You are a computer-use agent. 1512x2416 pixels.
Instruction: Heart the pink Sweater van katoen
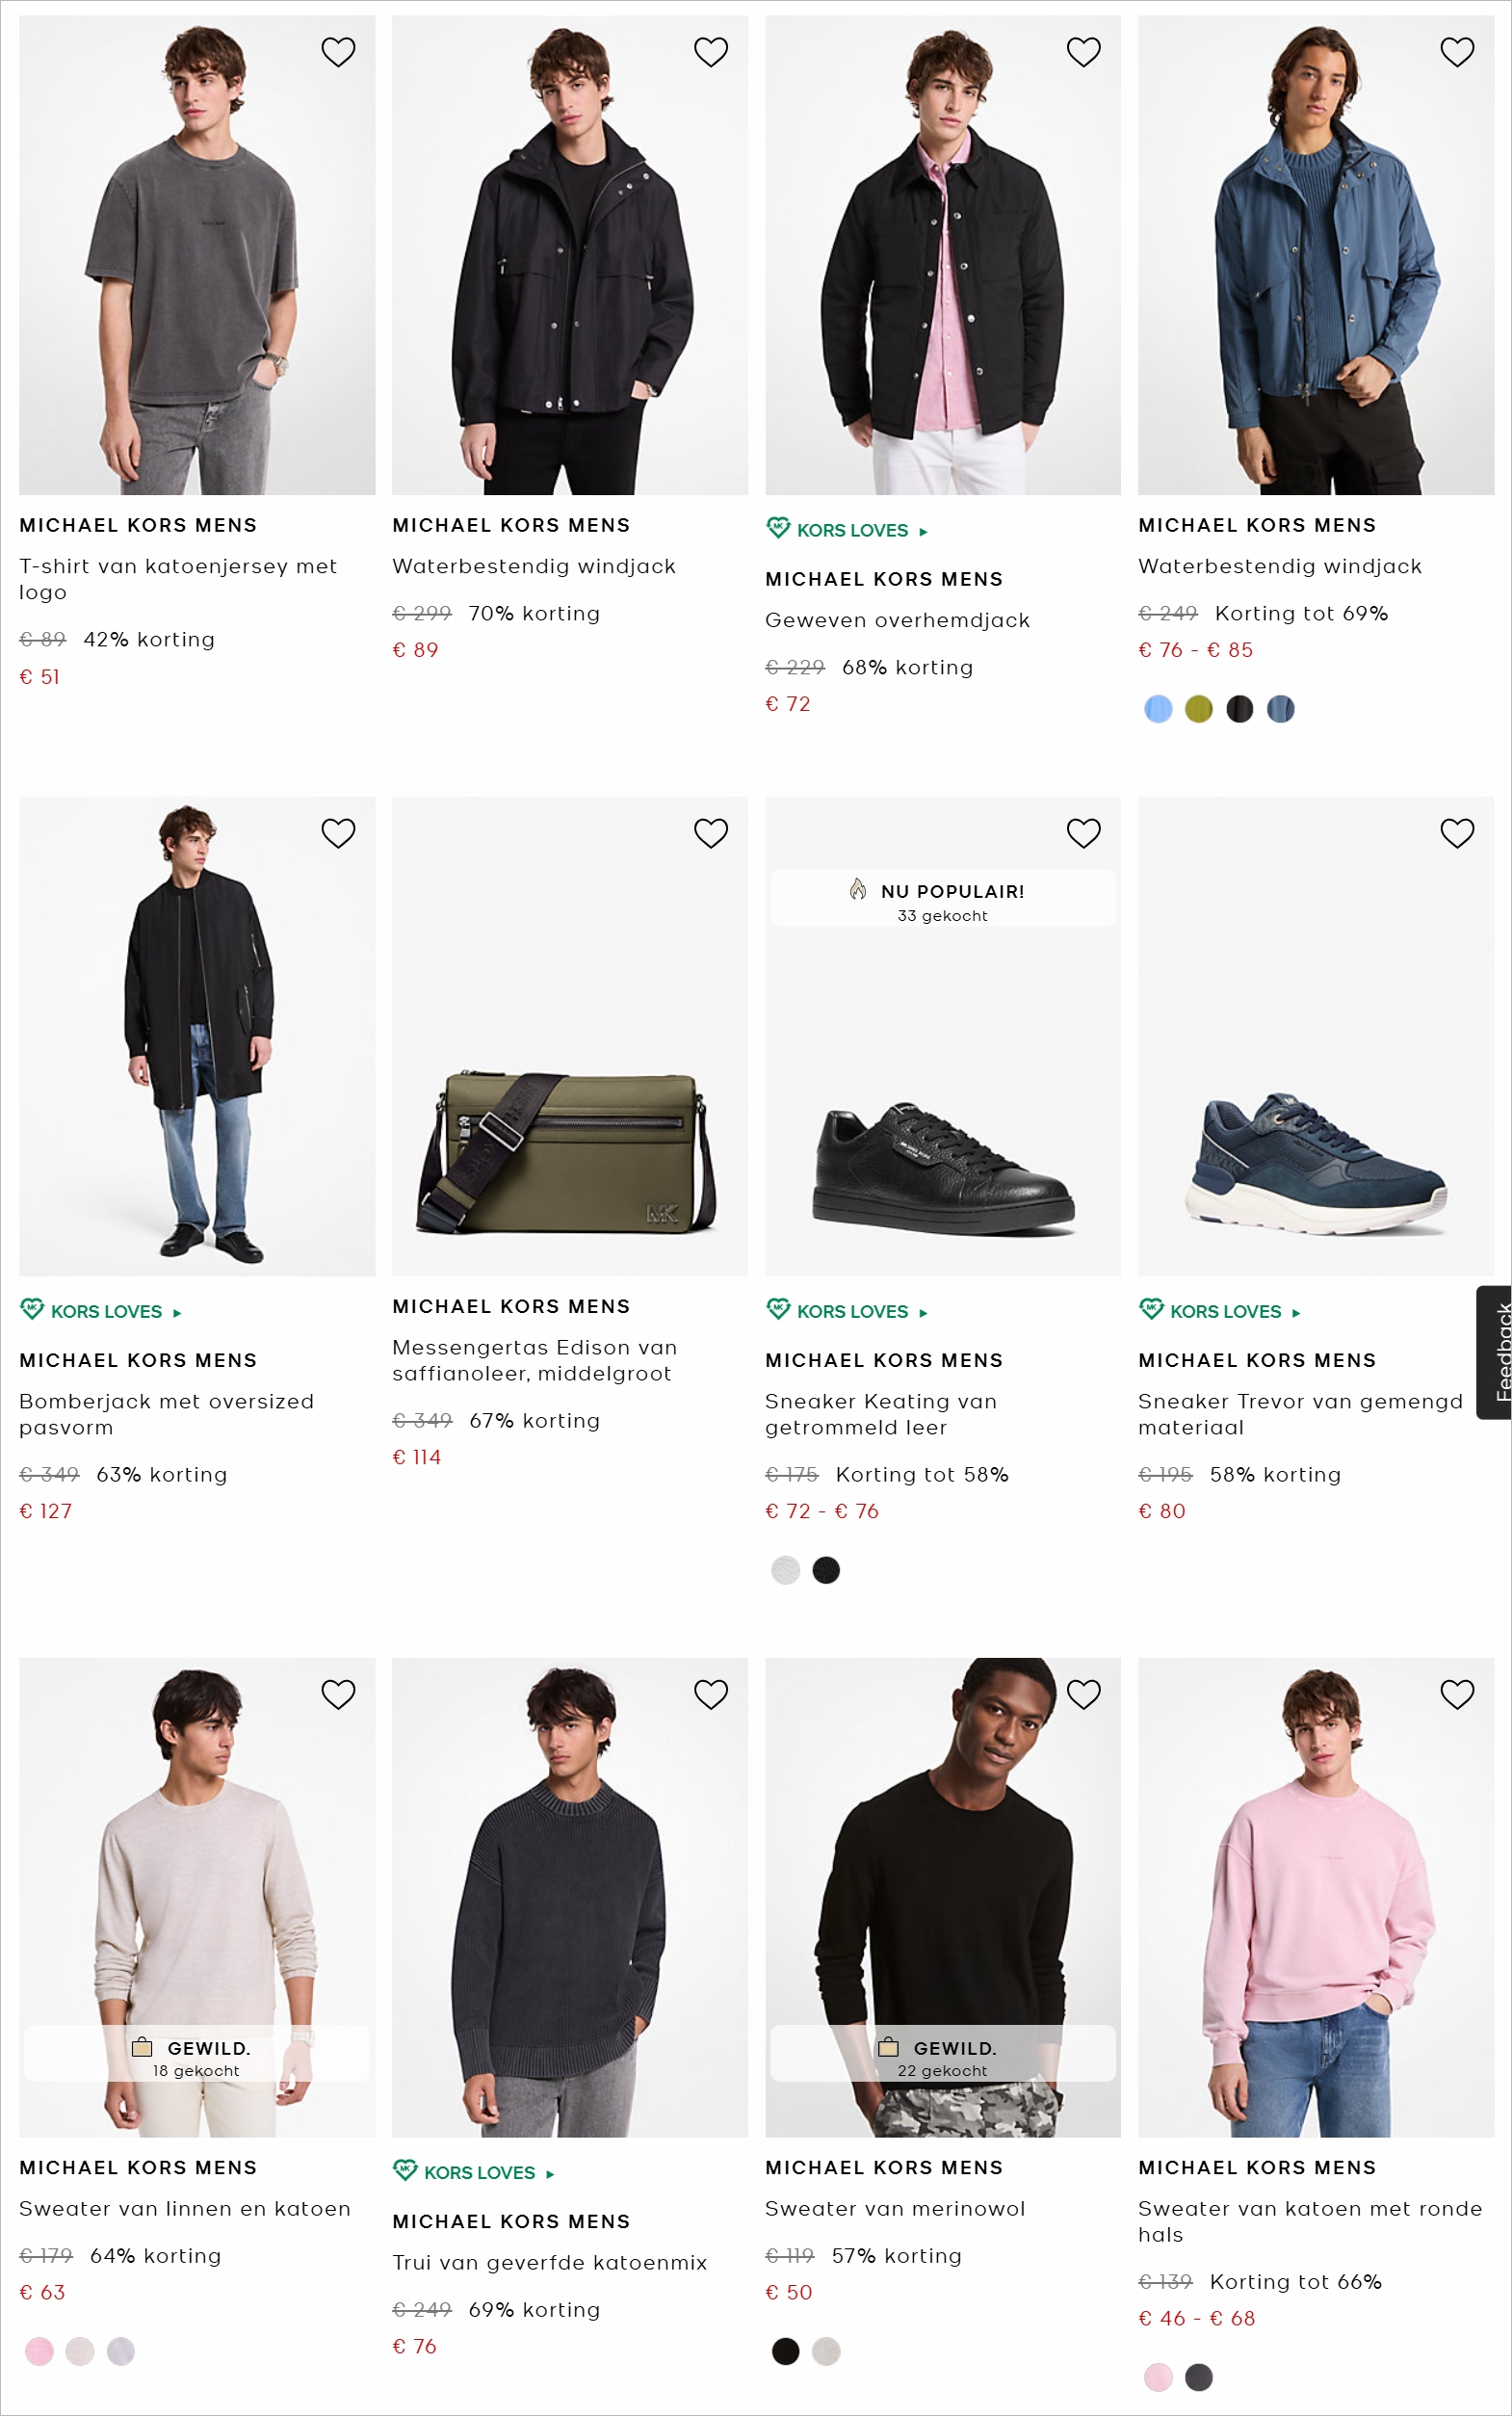(x=1457, y=1694)
